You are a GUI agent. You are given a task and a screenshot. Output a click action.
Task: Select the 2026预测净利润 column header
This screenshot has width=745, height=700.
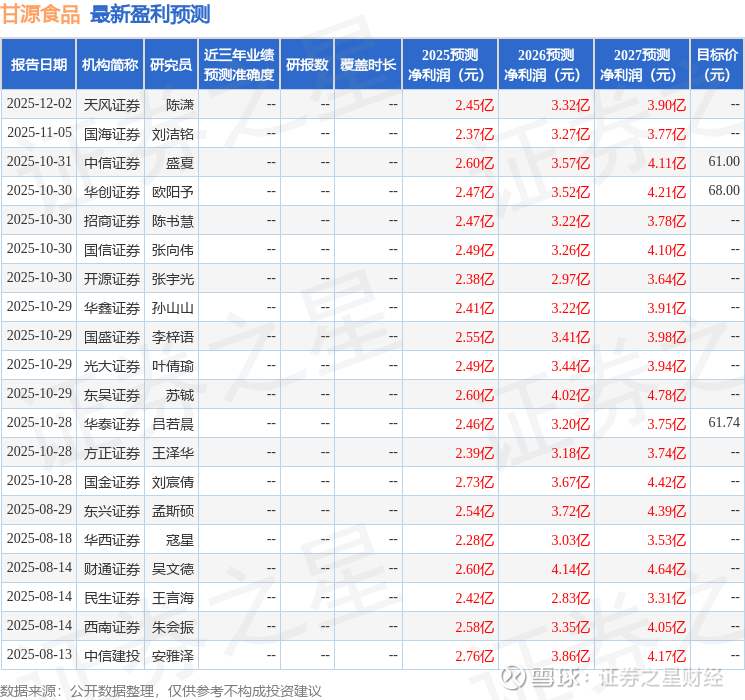546,64
